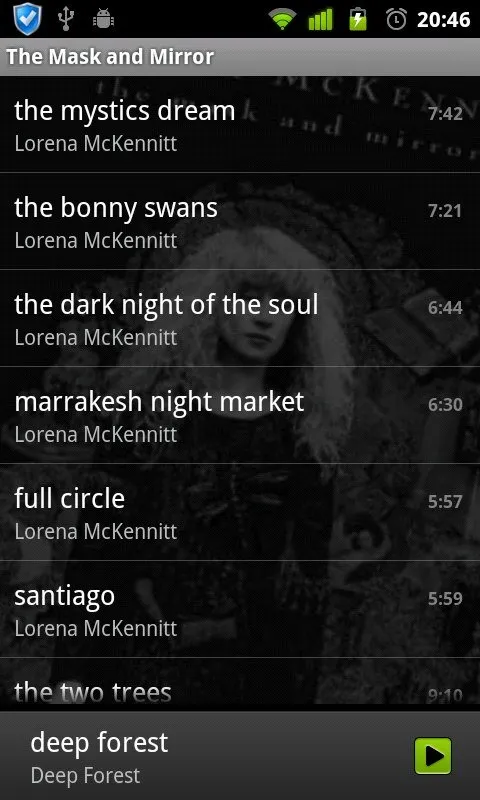
Task: Tap the Wi-Fi signal icon
Action: point(282,19)
